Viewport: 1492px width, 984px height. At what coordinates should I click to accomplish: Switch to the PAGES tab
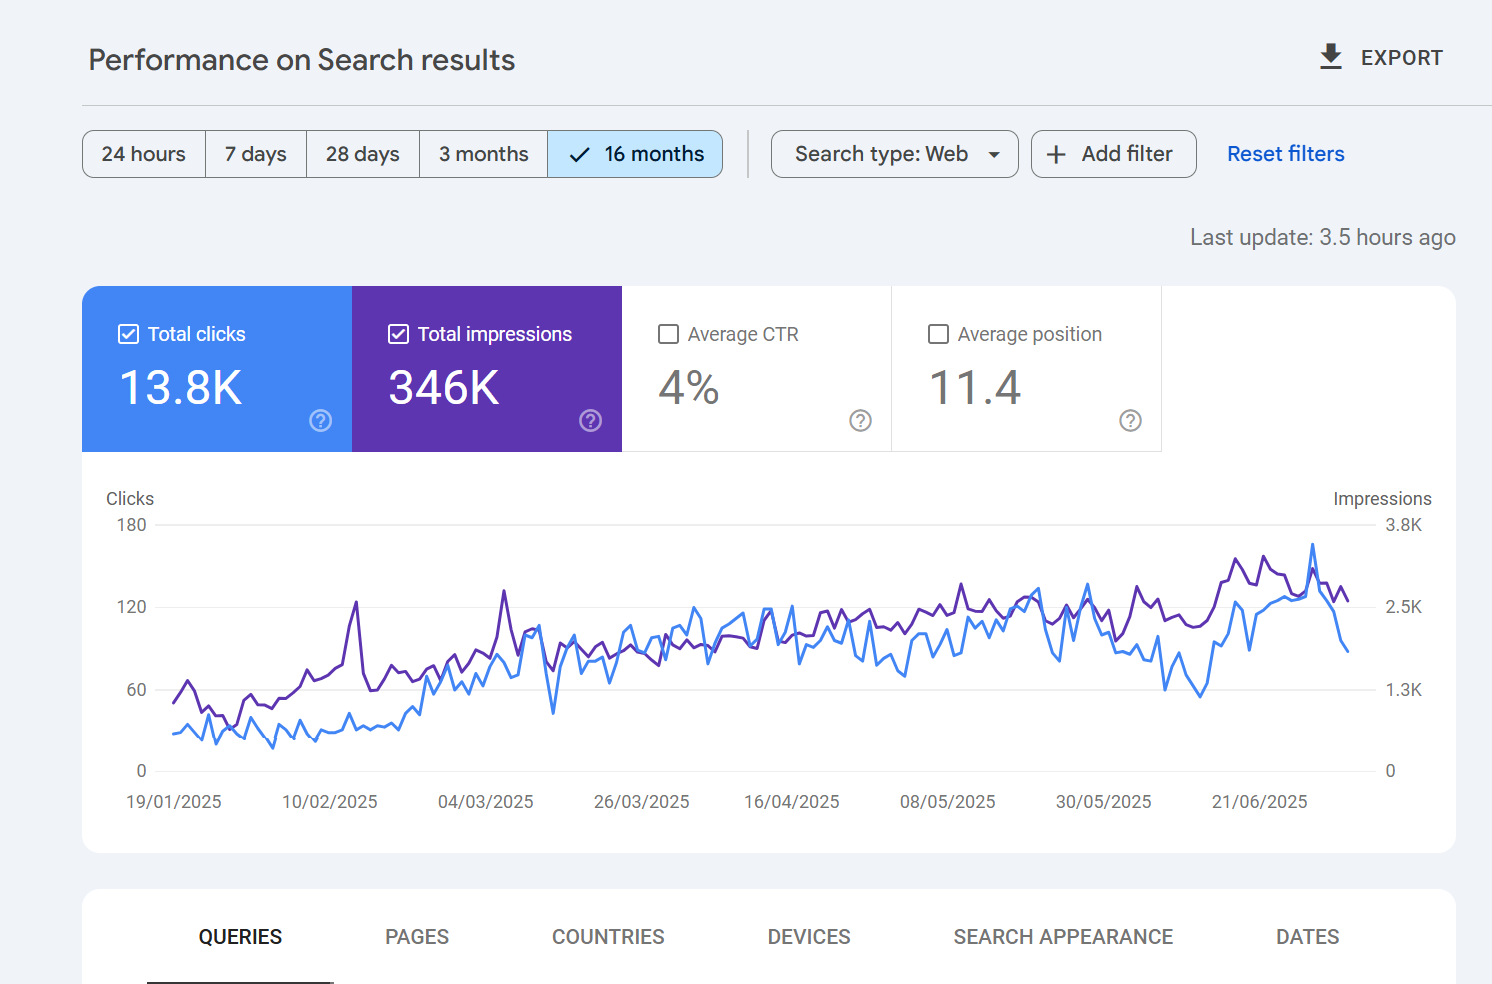(x=417, y=937)
